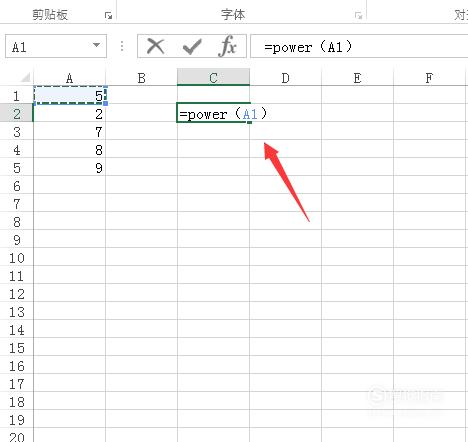468x442 pixels.
Task: Click the 字体 group label
Action: pos(233,15)
